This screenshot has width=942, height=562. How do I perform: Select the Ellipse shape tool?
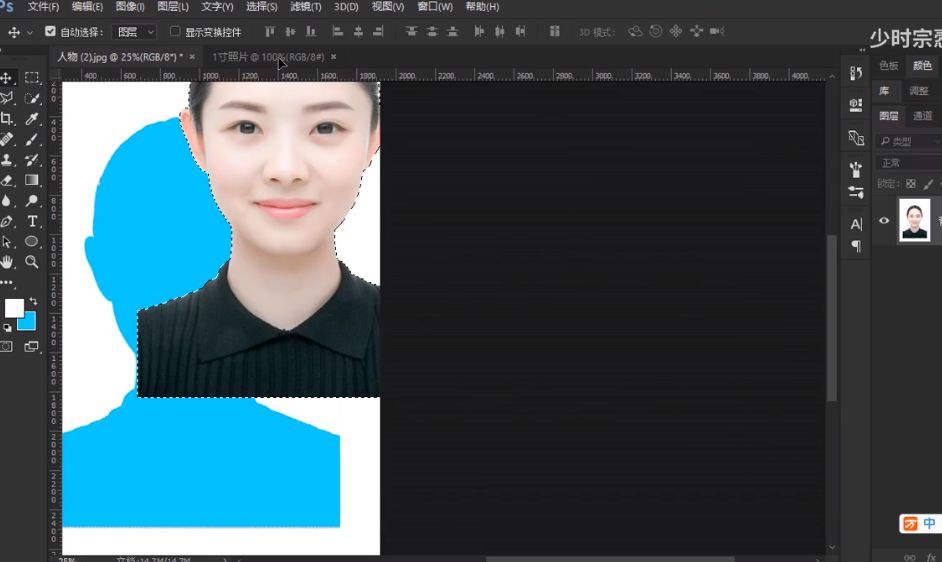pyautogui.click(x=31, y=242)
